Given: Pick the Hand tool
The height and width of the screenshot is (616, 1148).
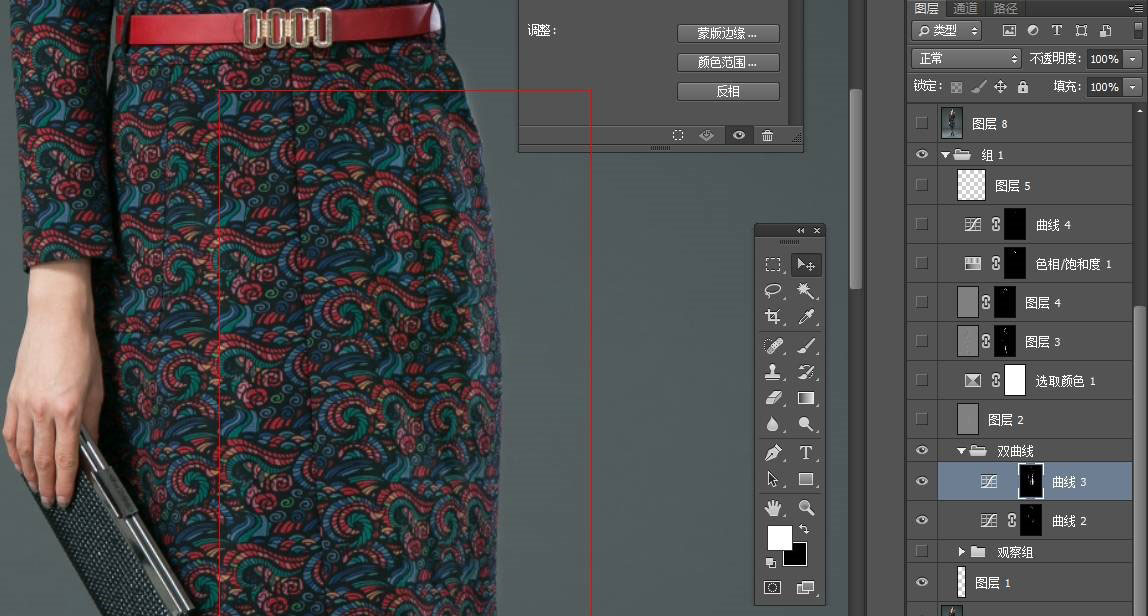Looking at the screenshot, I should point(773,508).
